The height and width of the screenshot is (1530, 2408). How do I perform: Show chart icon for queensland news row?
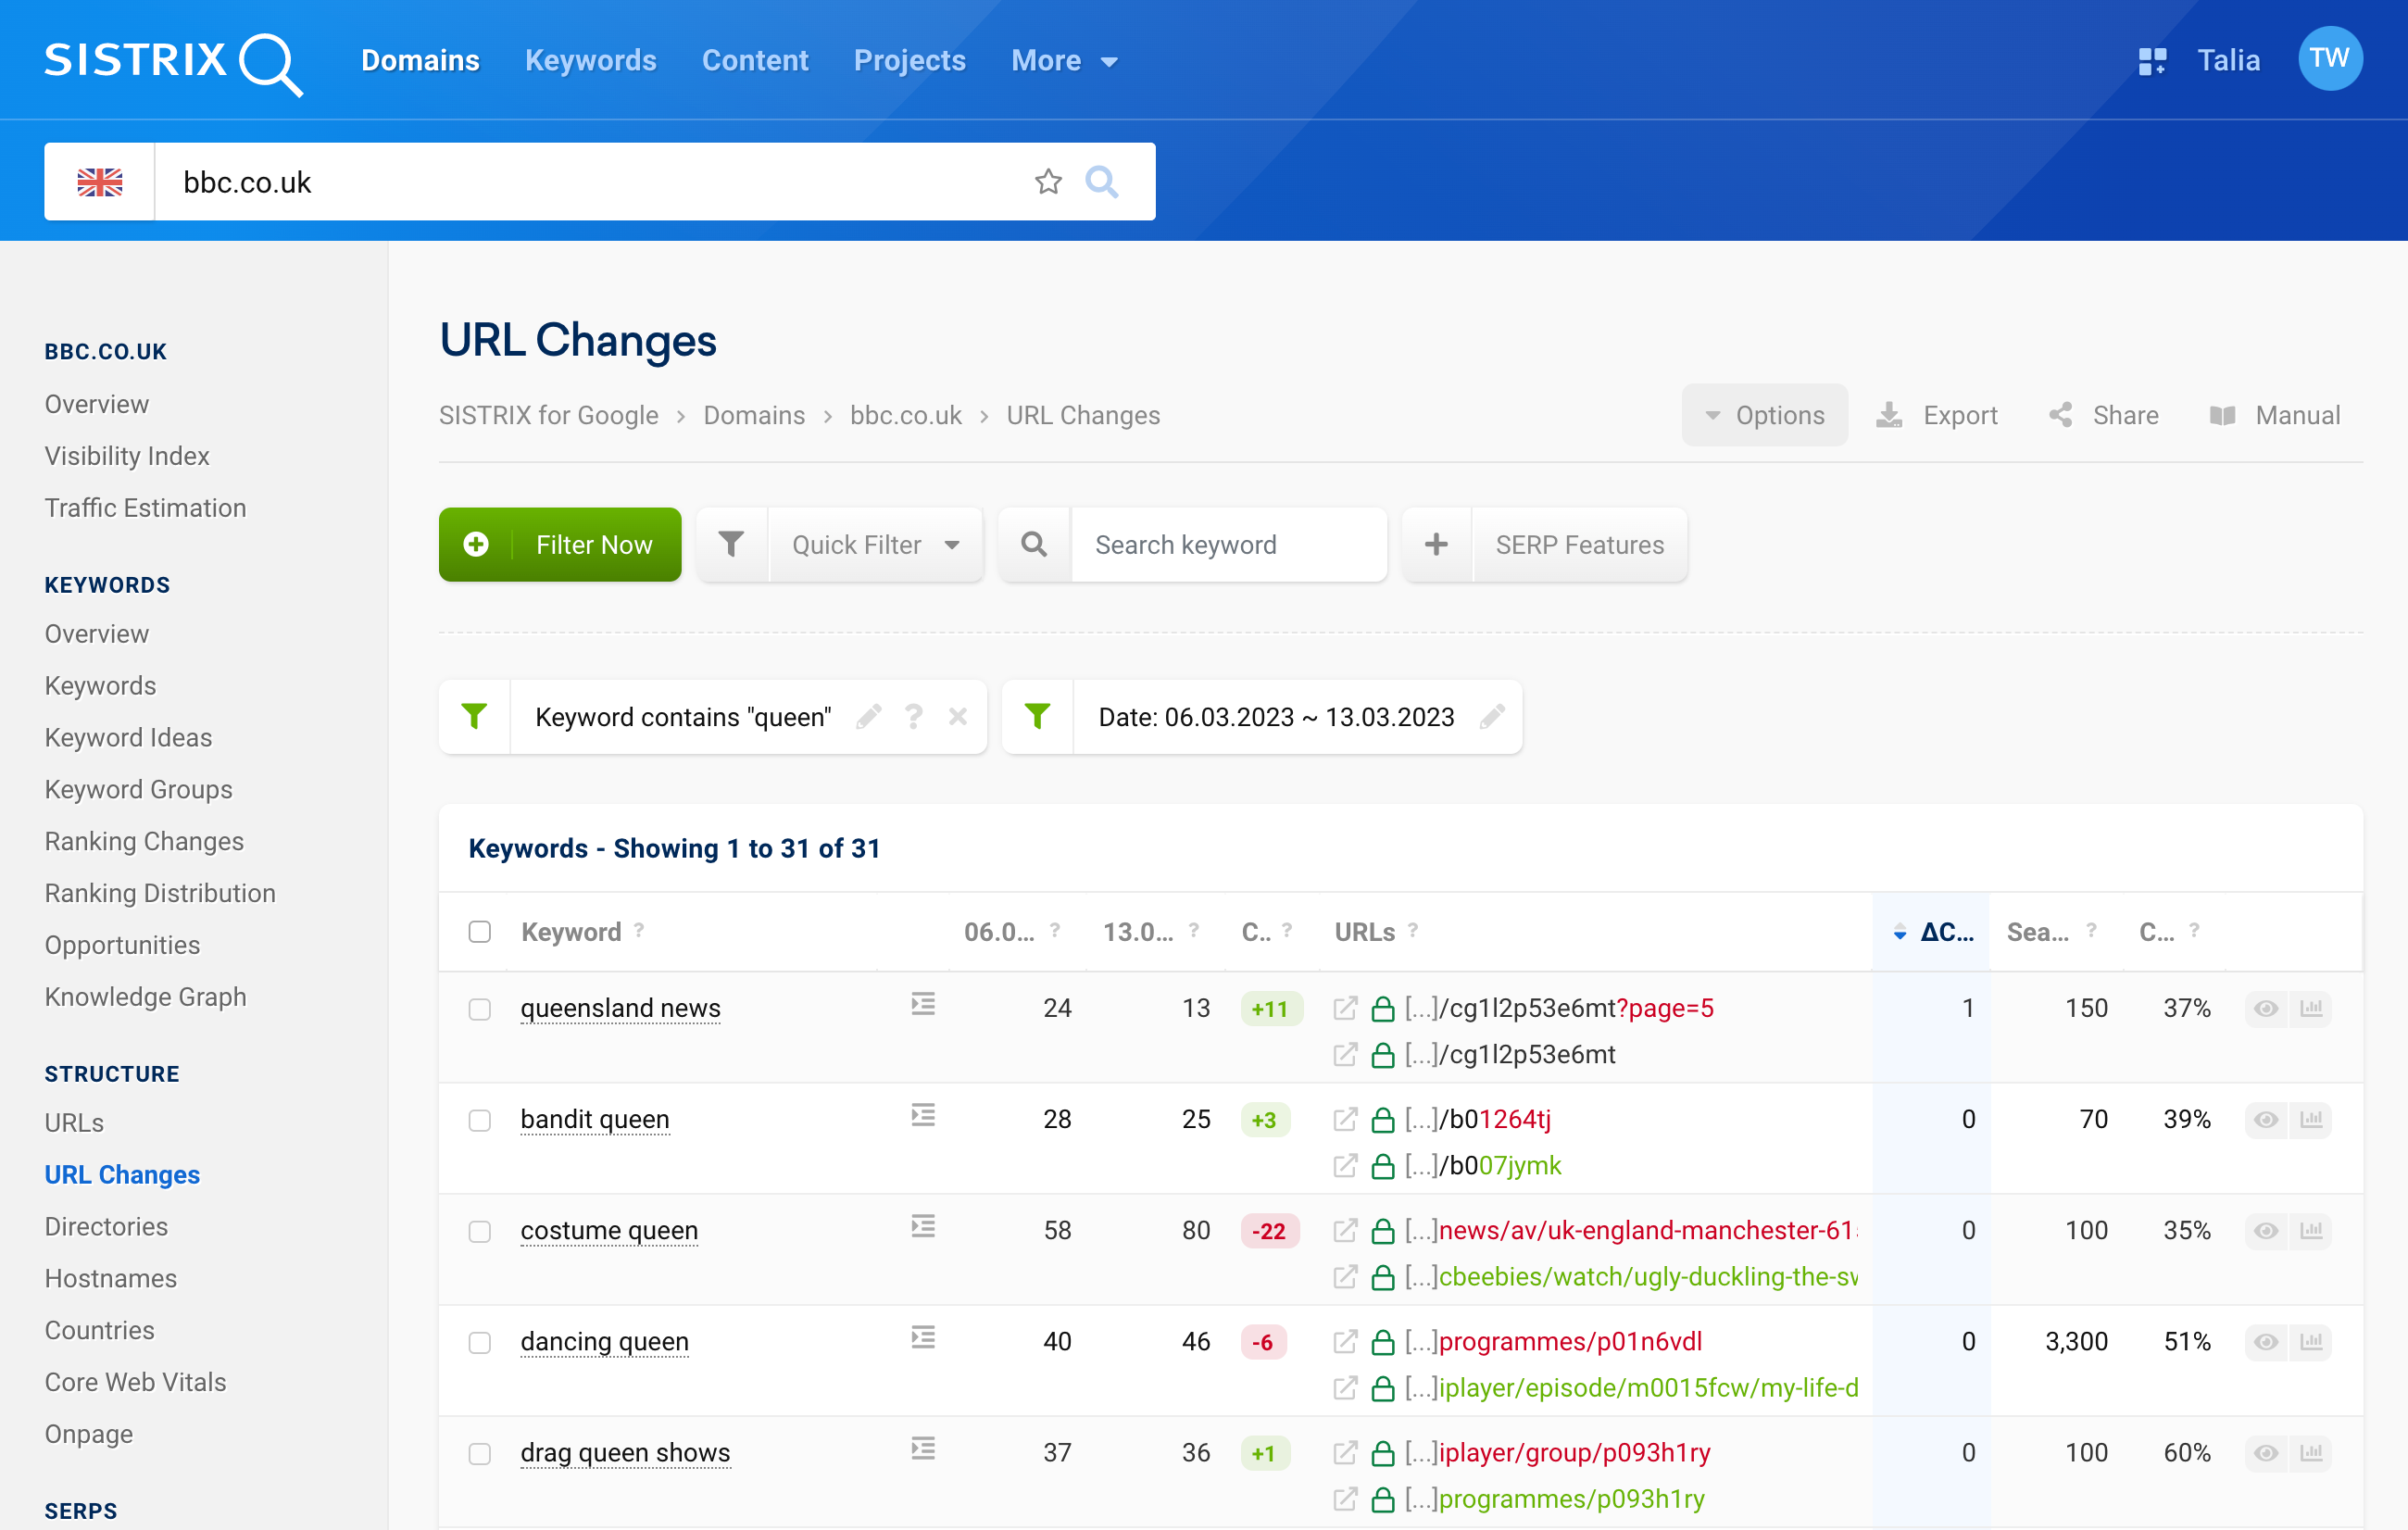(x=2311, y=1008)
